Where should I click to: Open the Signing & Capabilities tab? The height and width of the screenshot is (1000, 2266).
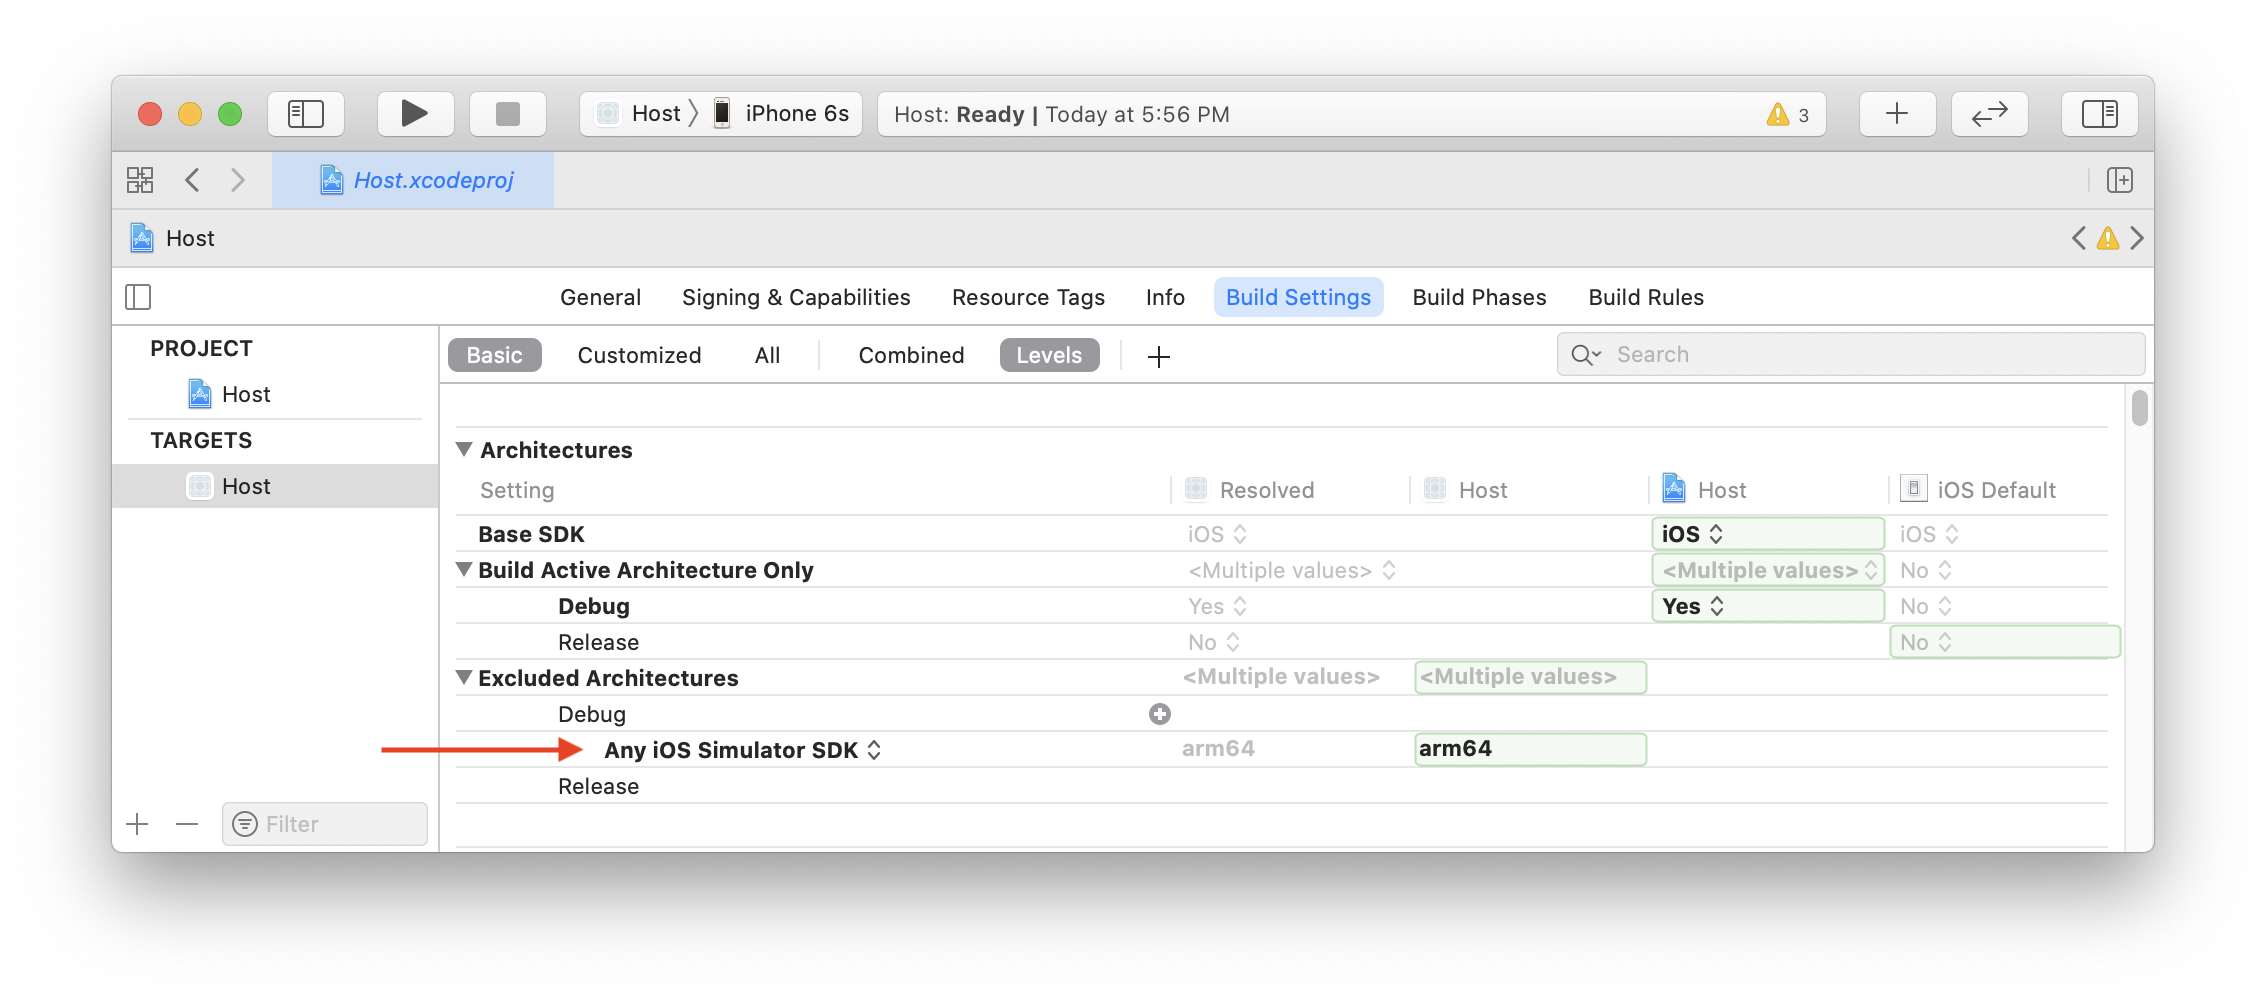coord(796,297)
